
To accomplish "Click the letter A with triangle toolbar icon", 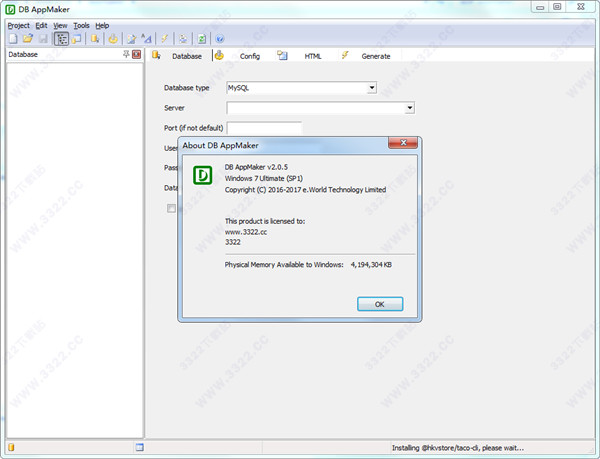I will click(x=146, y=39).
